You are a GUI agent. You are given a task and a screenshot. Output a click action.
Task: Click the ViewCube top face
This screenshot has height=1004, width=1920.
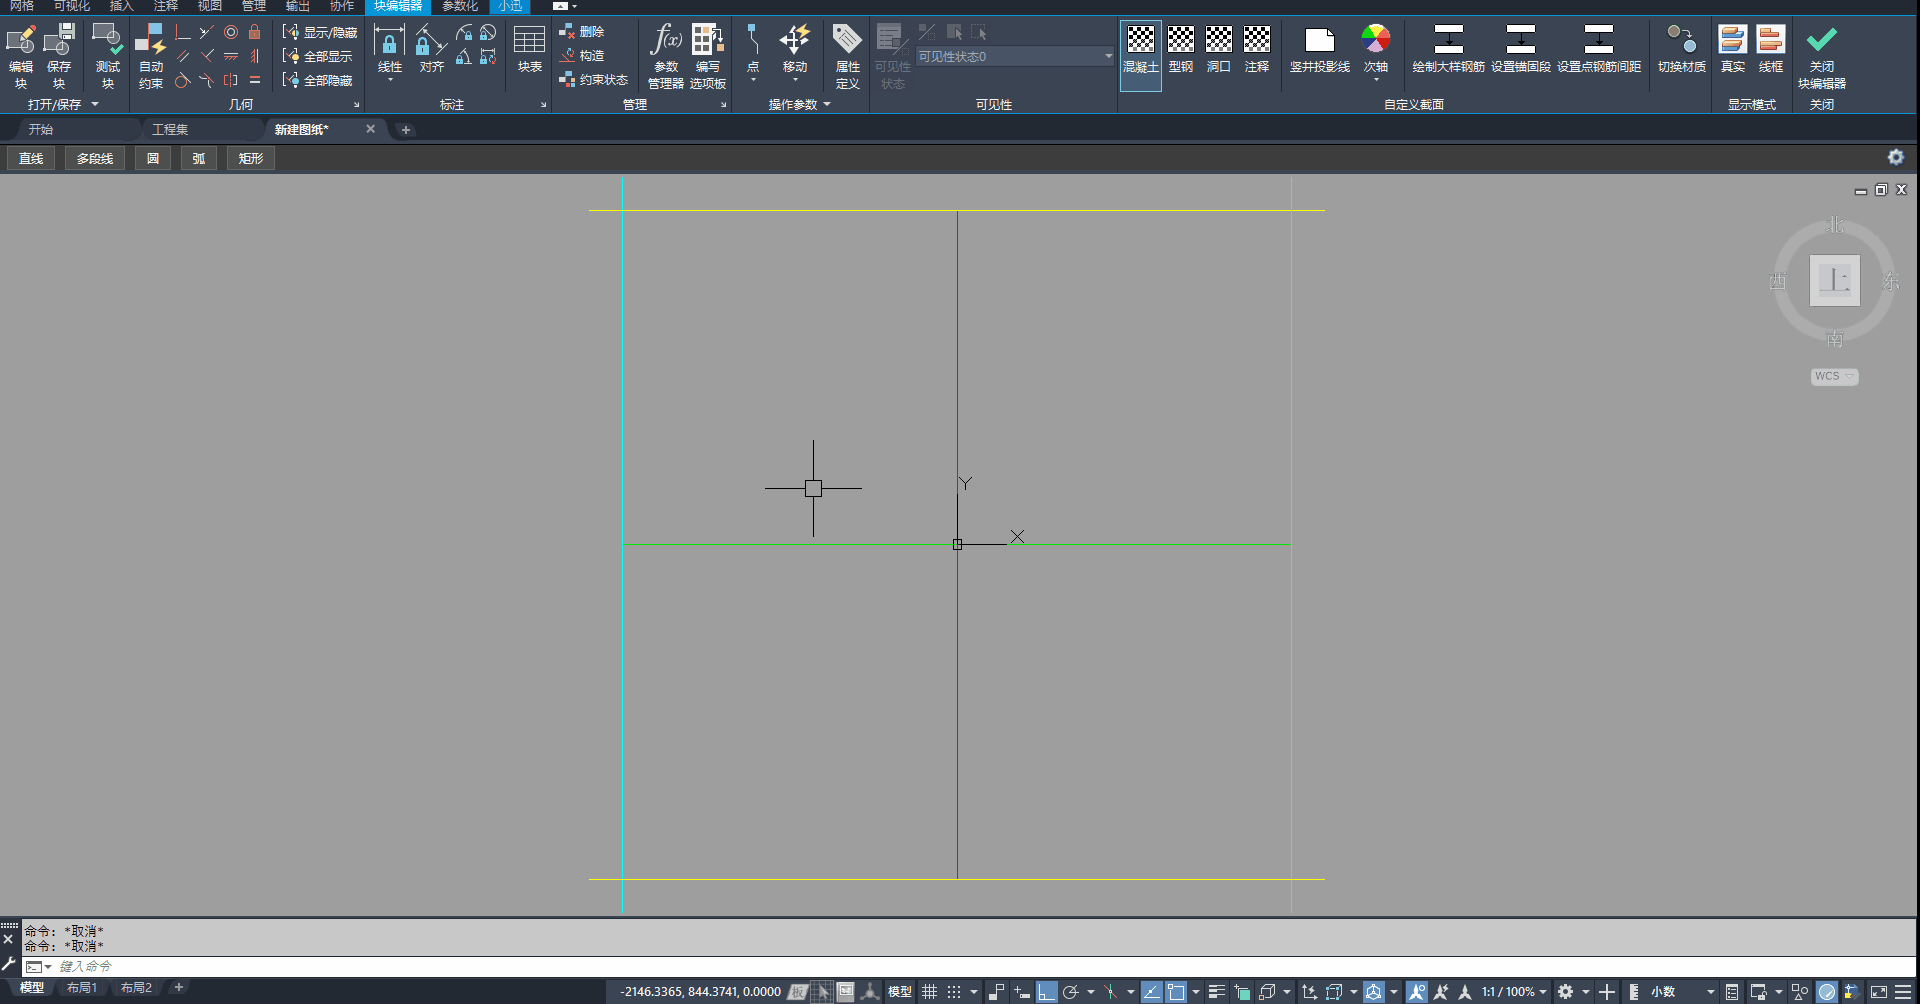pyautogui.click(x=1834, y=280)
